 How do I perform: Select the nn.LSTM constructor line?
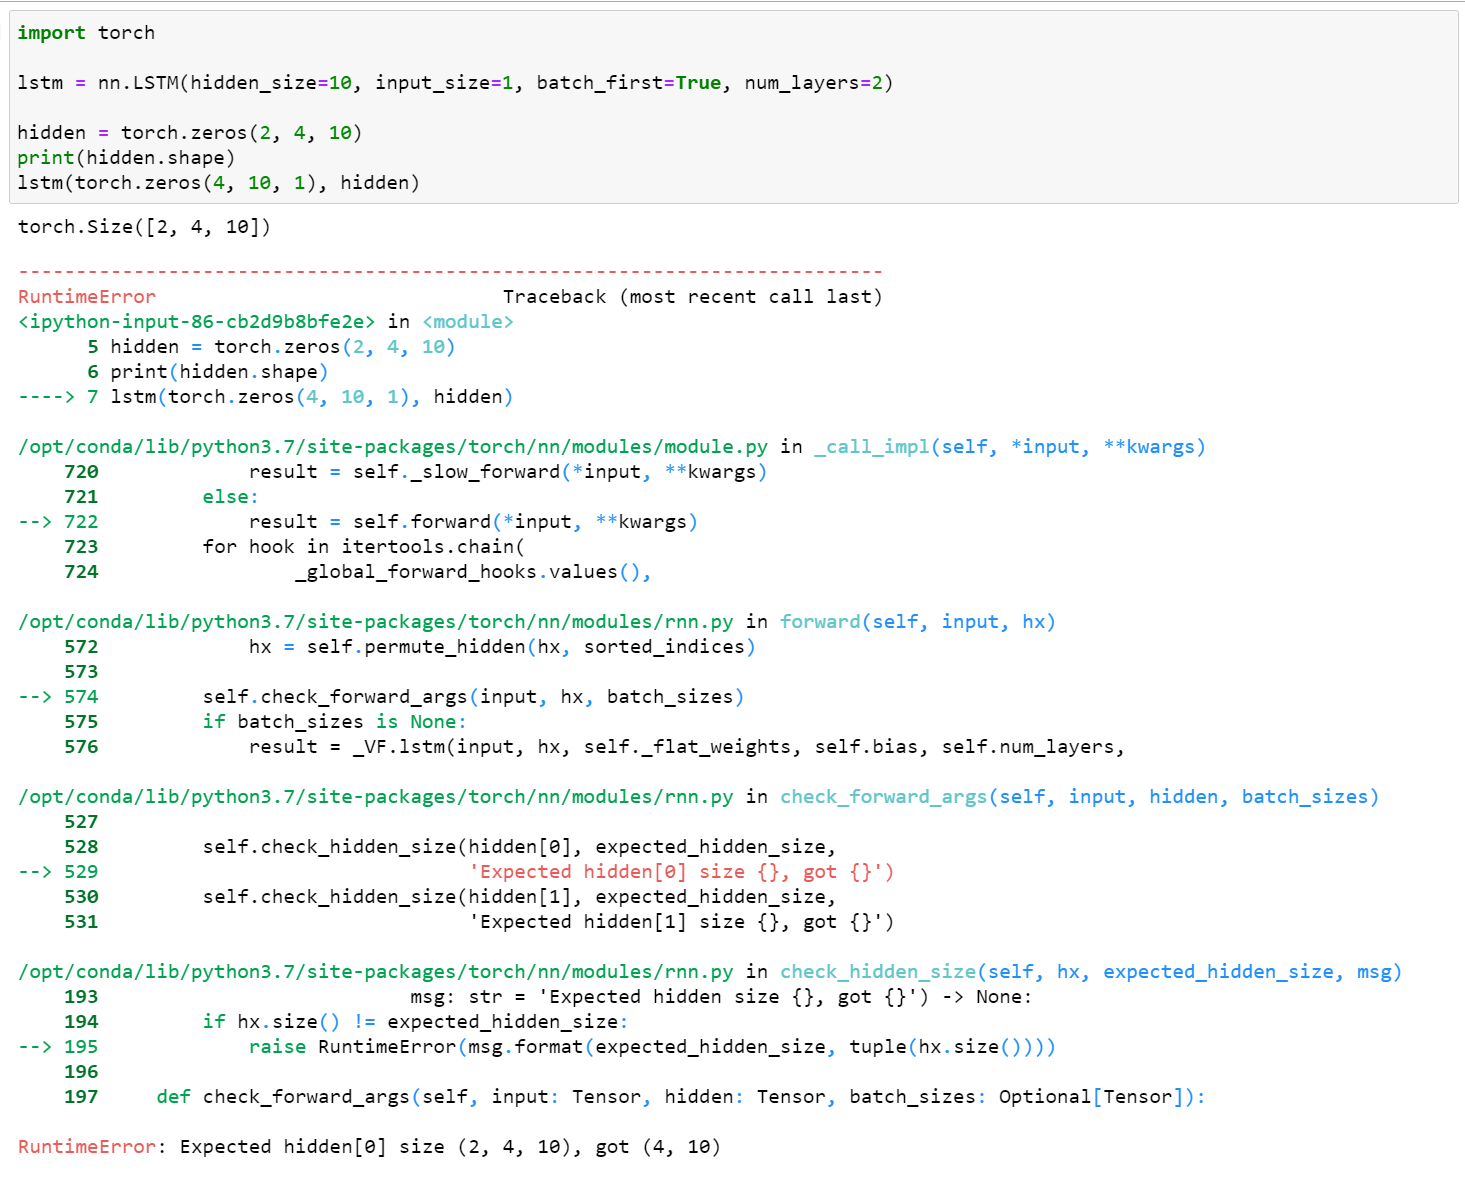tap(450, 82)
